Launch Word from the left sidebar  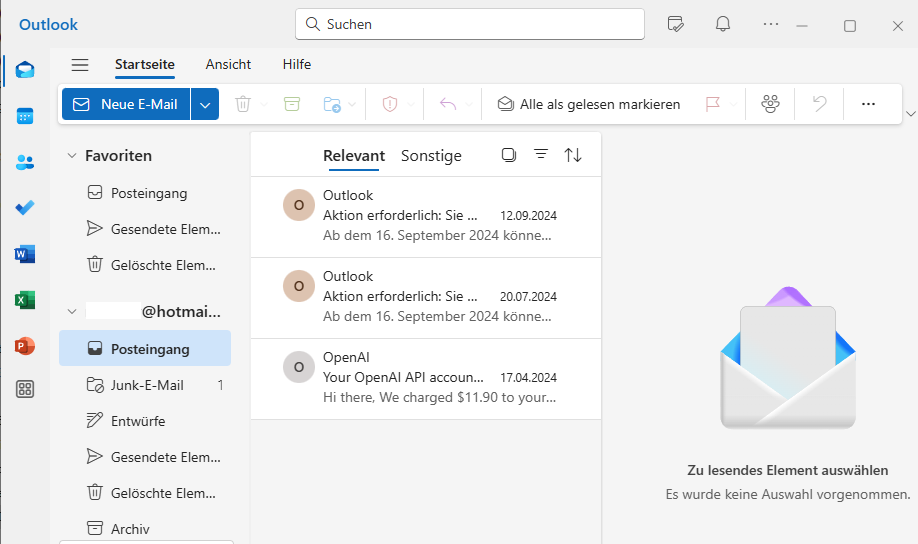[25, 254]
